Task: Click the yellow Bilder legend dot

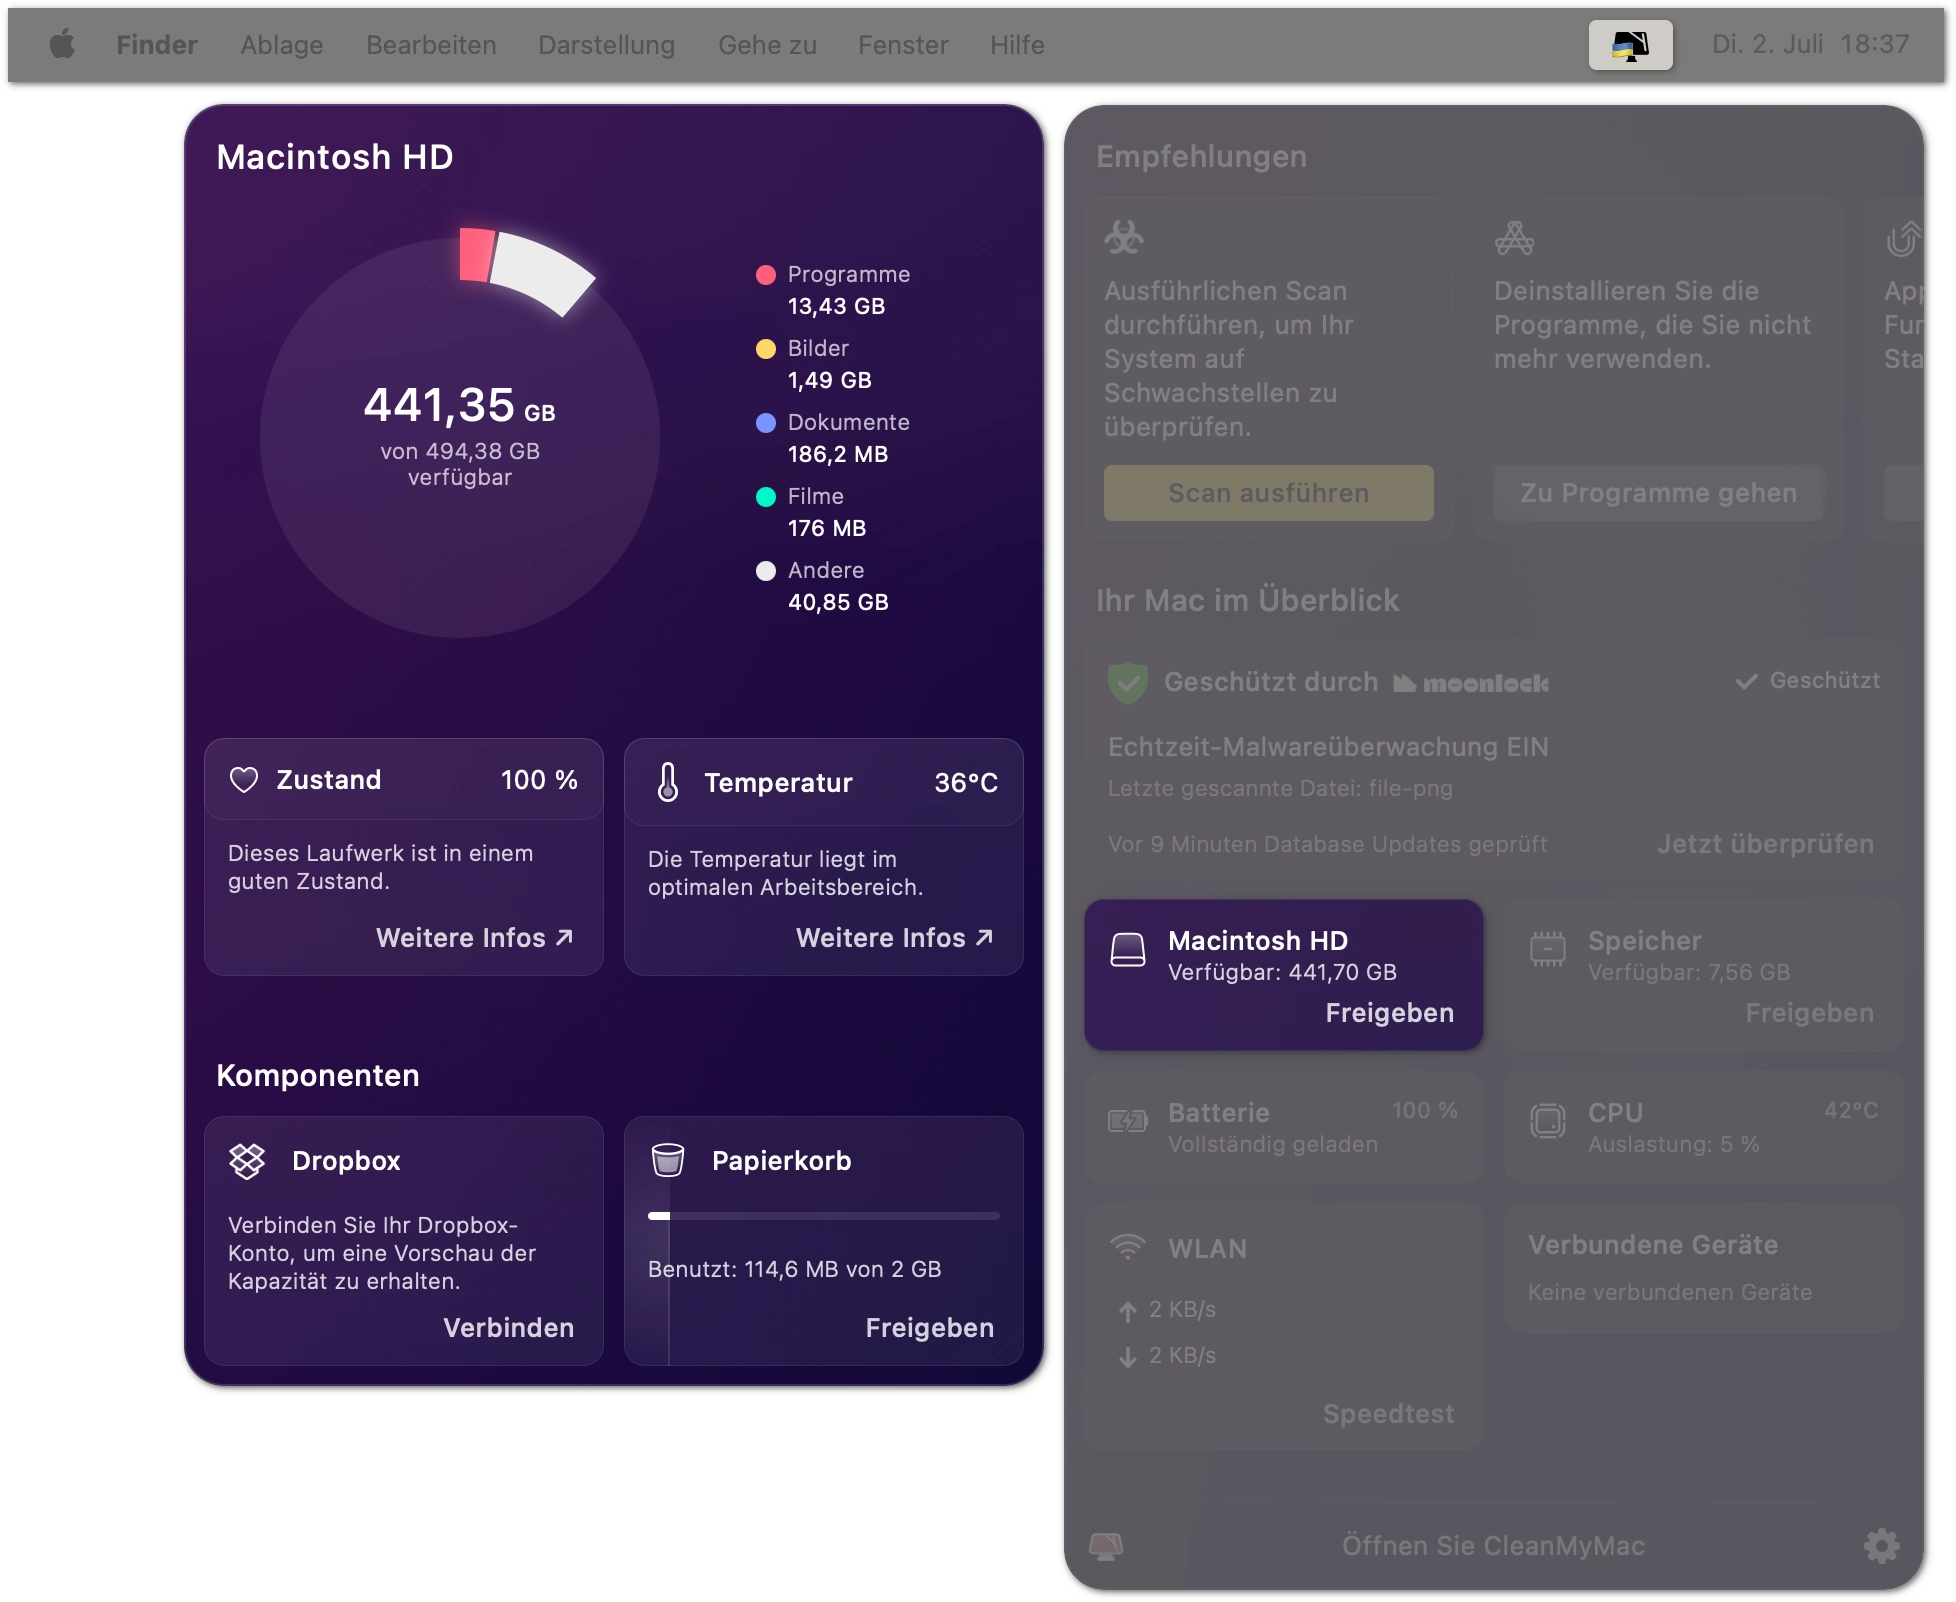Action: [x=766, y=349]
